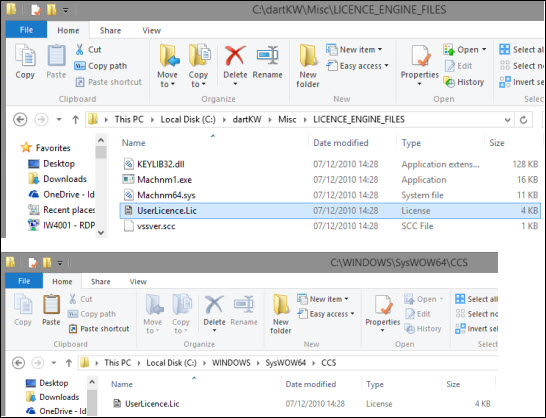Click navigation pane scroll down arrow top window
Screen dimensions: 546x418
tap(101, 232)
